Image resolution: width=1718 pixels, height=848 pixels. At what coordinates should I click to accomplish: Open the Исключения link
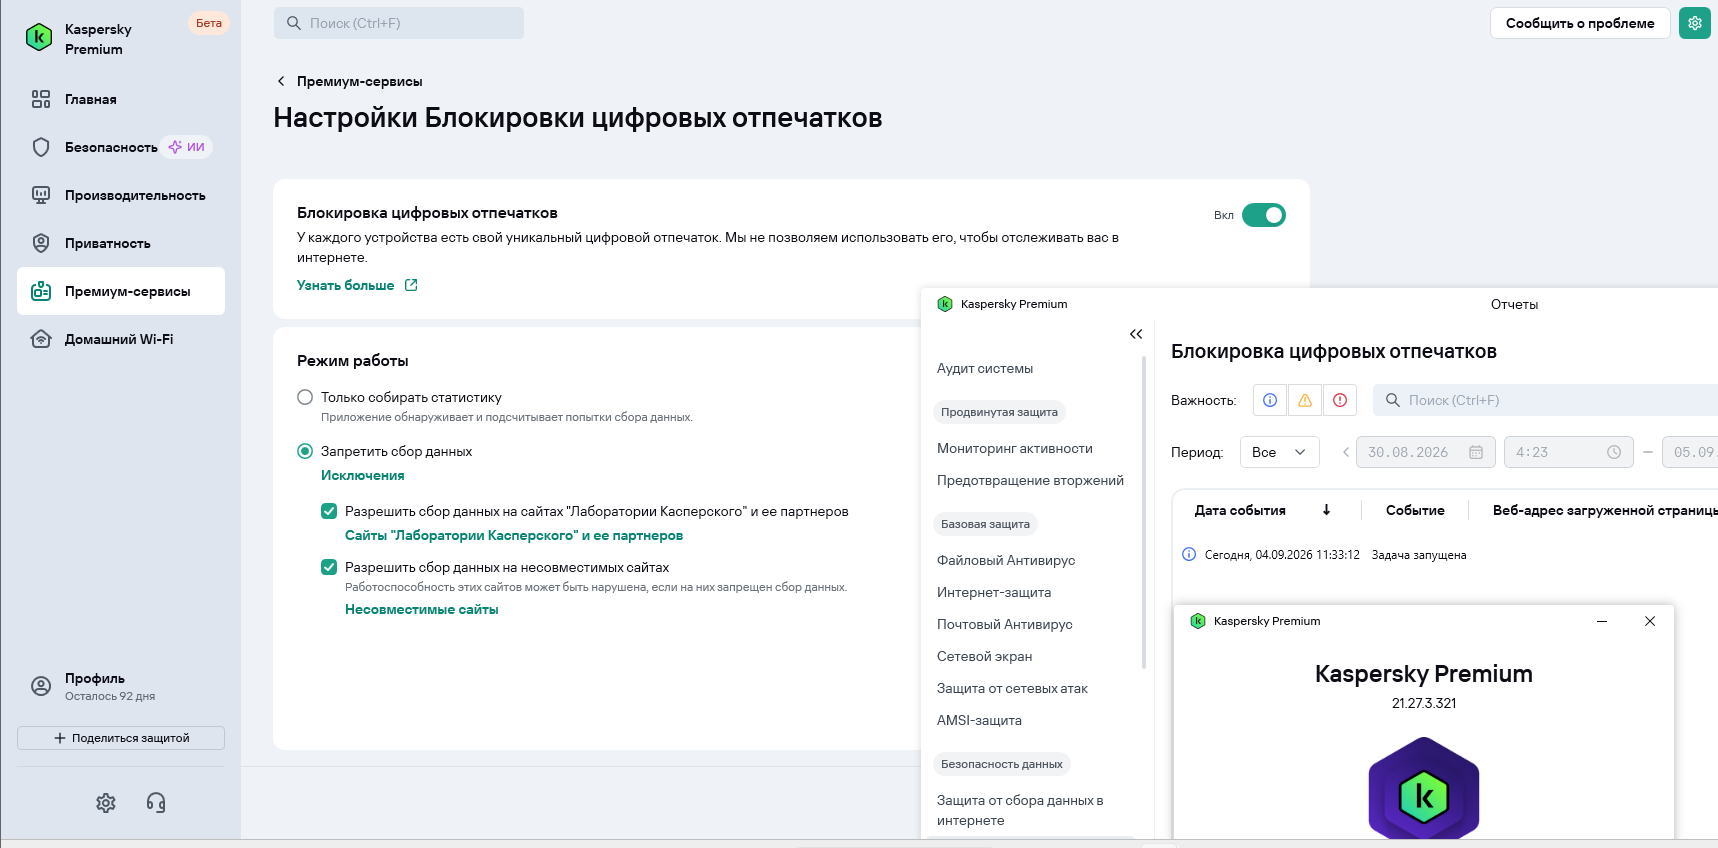[363, 475]
